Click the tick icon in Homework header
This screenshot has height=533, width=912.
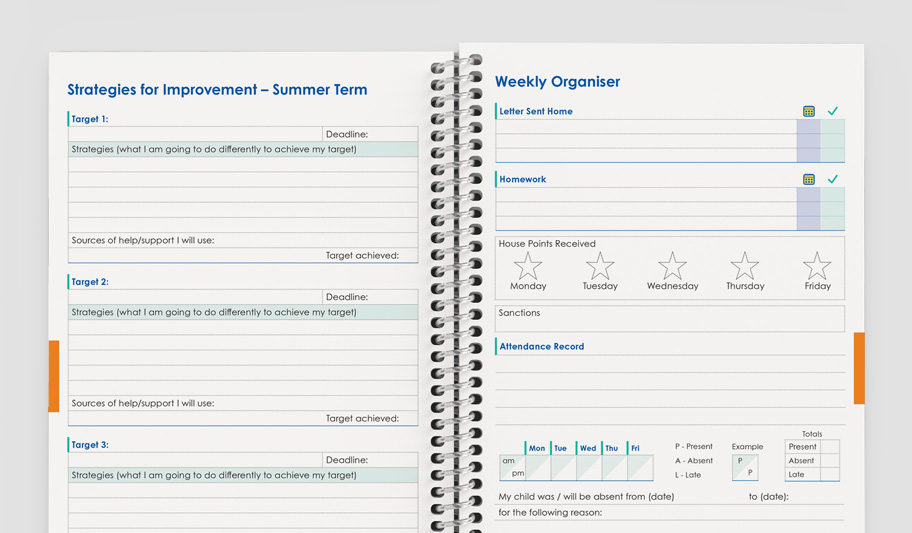[x=833, y=179]
